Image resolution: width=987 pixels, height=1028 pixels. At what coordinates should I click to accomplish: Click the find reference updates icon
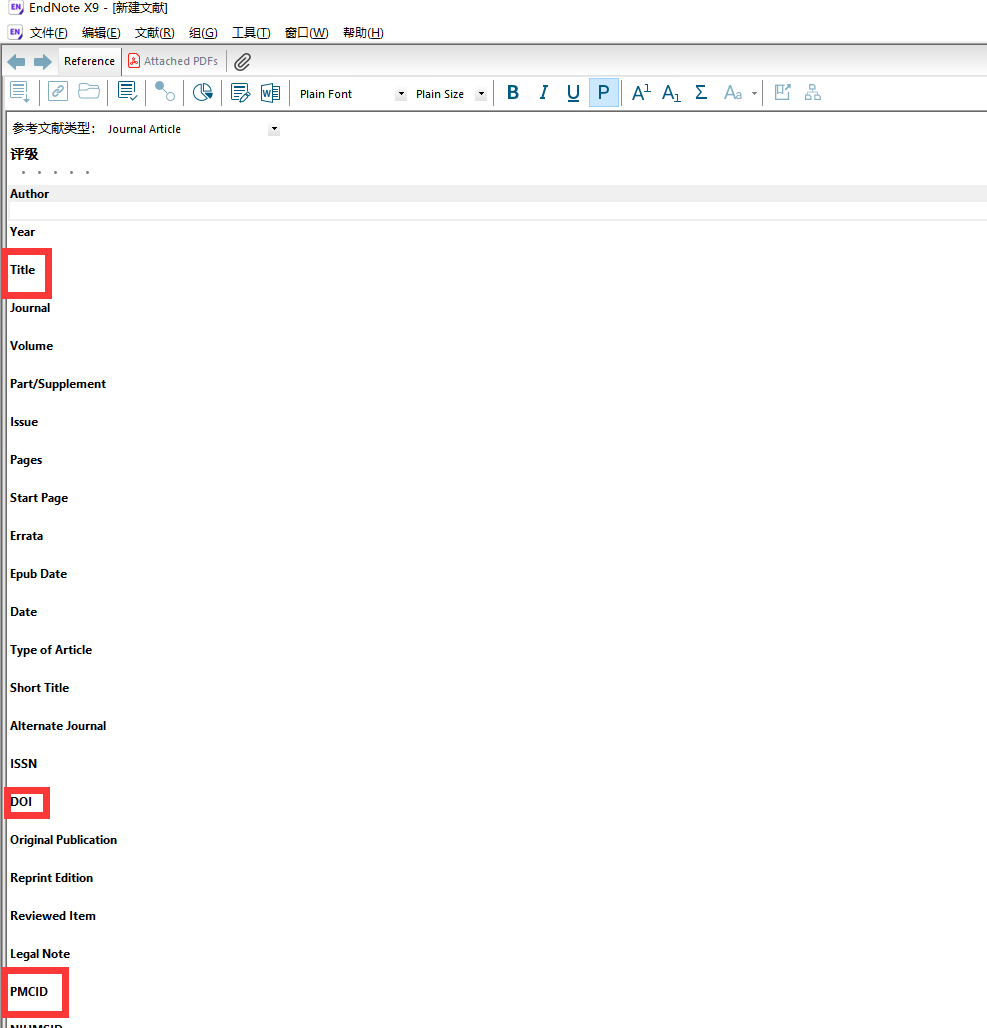pyautogui.click(x=165, y=92)
